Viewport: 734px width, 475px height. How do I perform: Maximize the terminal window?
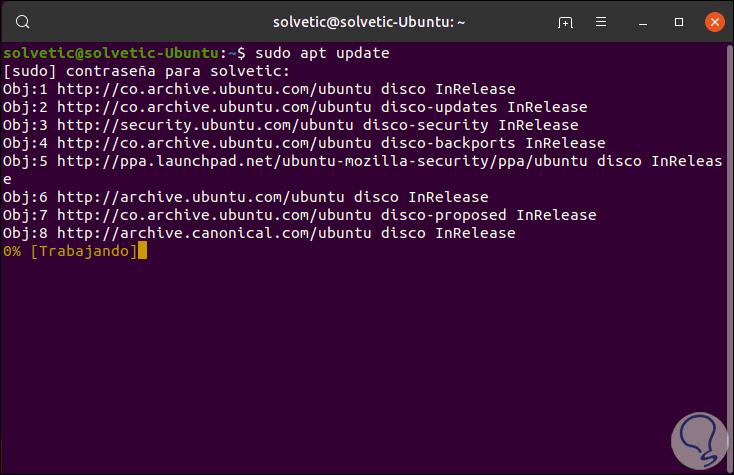[680, 21]
